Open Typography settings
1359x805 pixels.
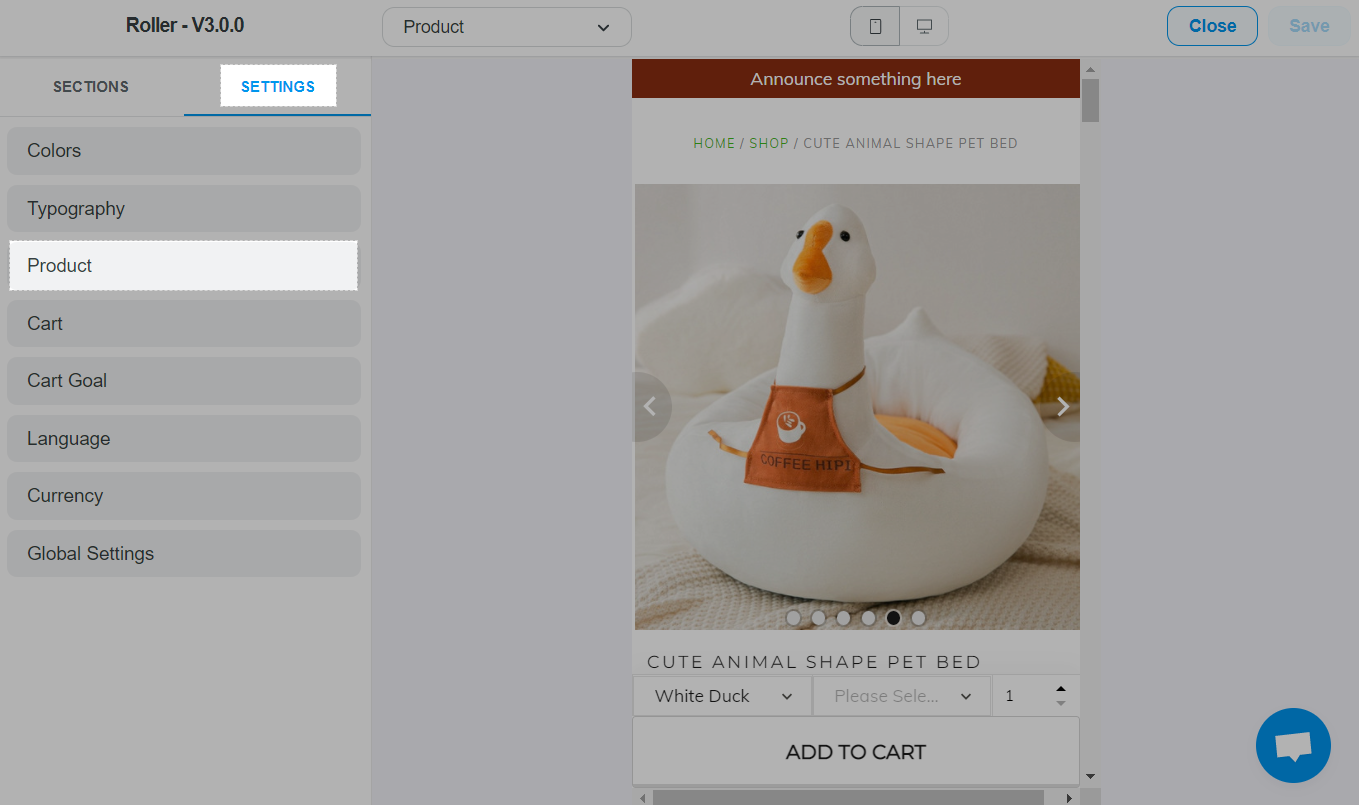point(184,209)
